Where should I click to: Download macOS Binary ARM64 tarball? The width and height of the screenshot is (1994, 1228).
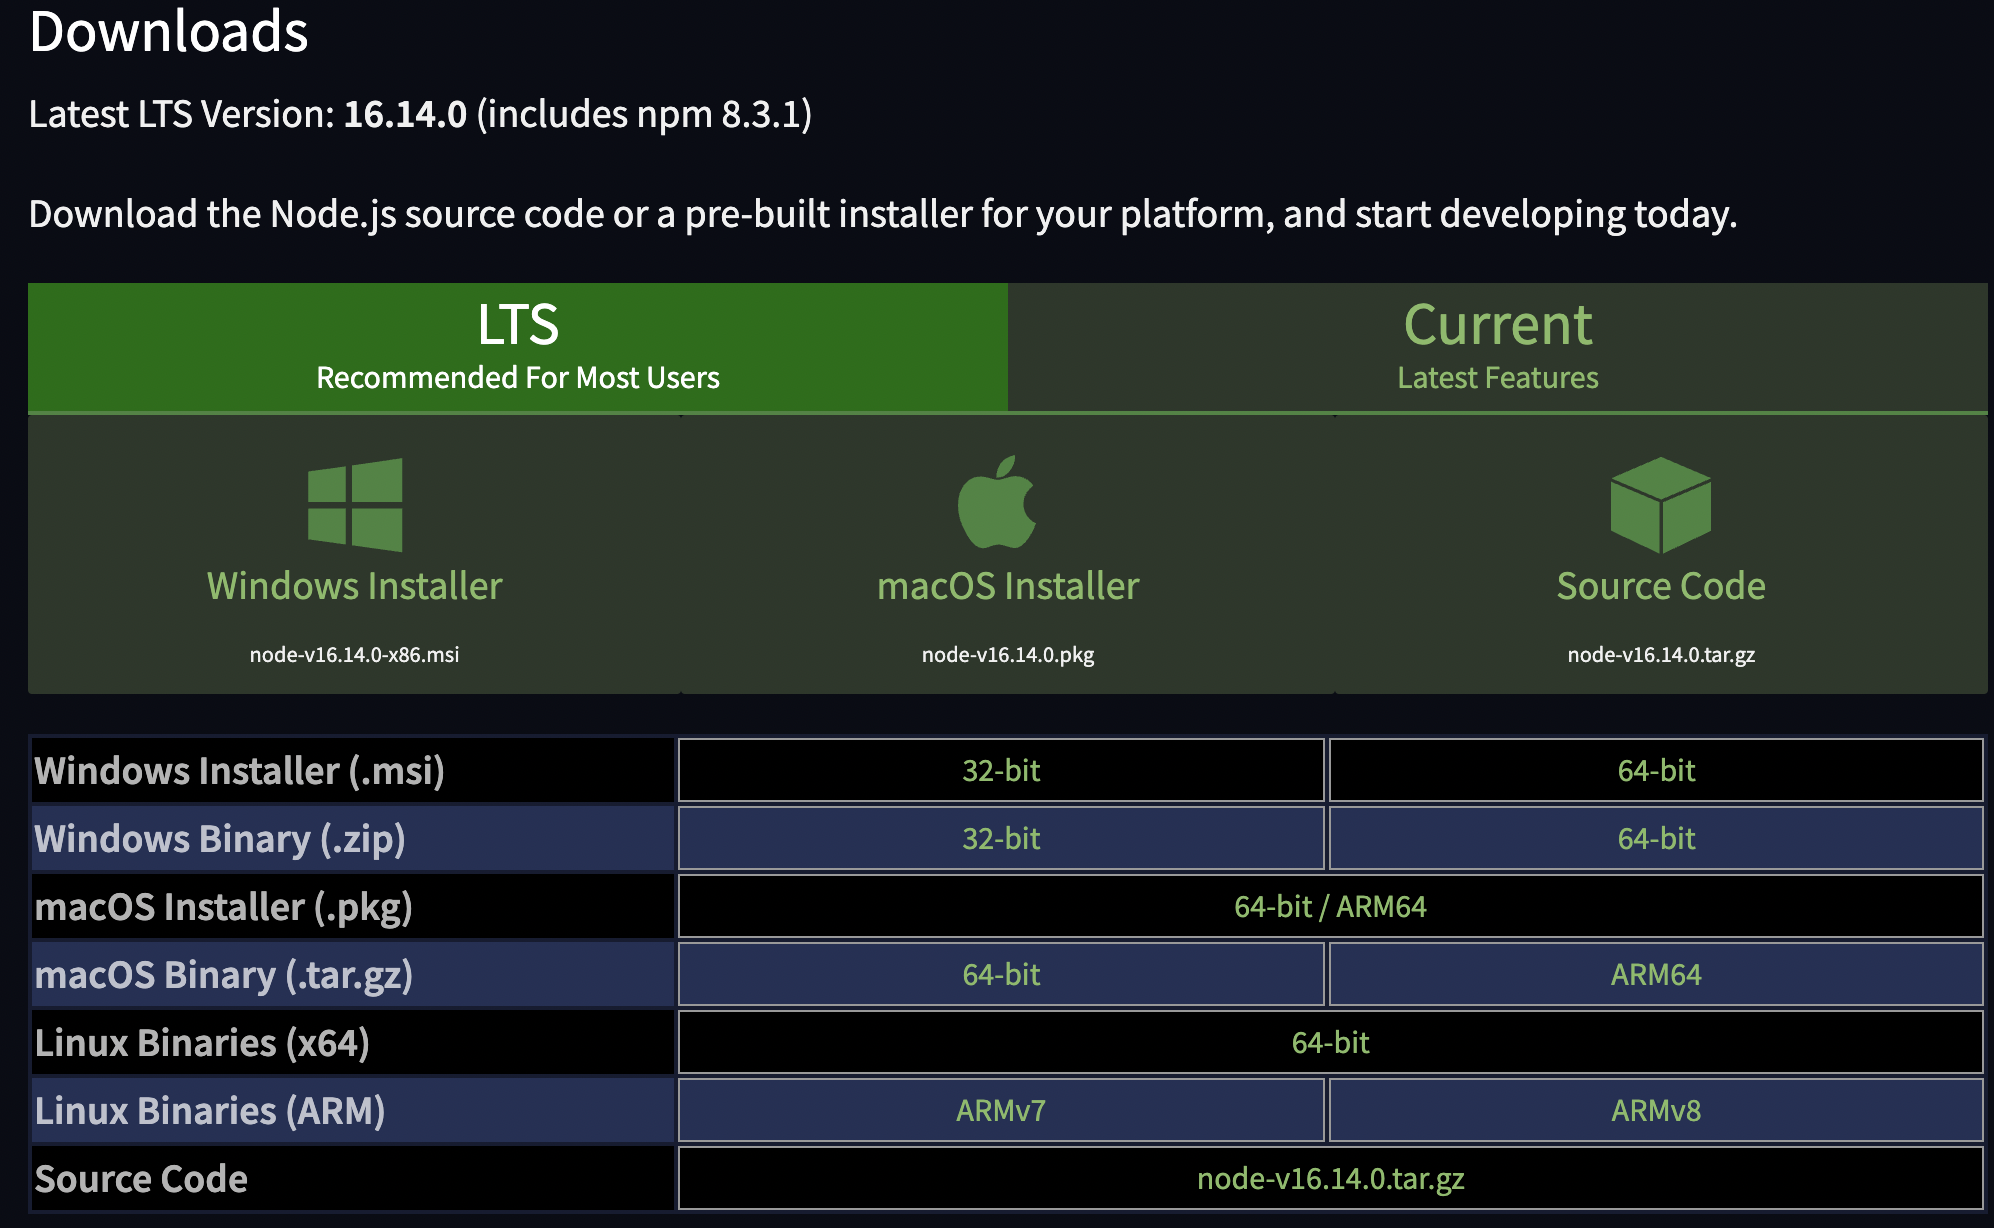click(1656, 975)
